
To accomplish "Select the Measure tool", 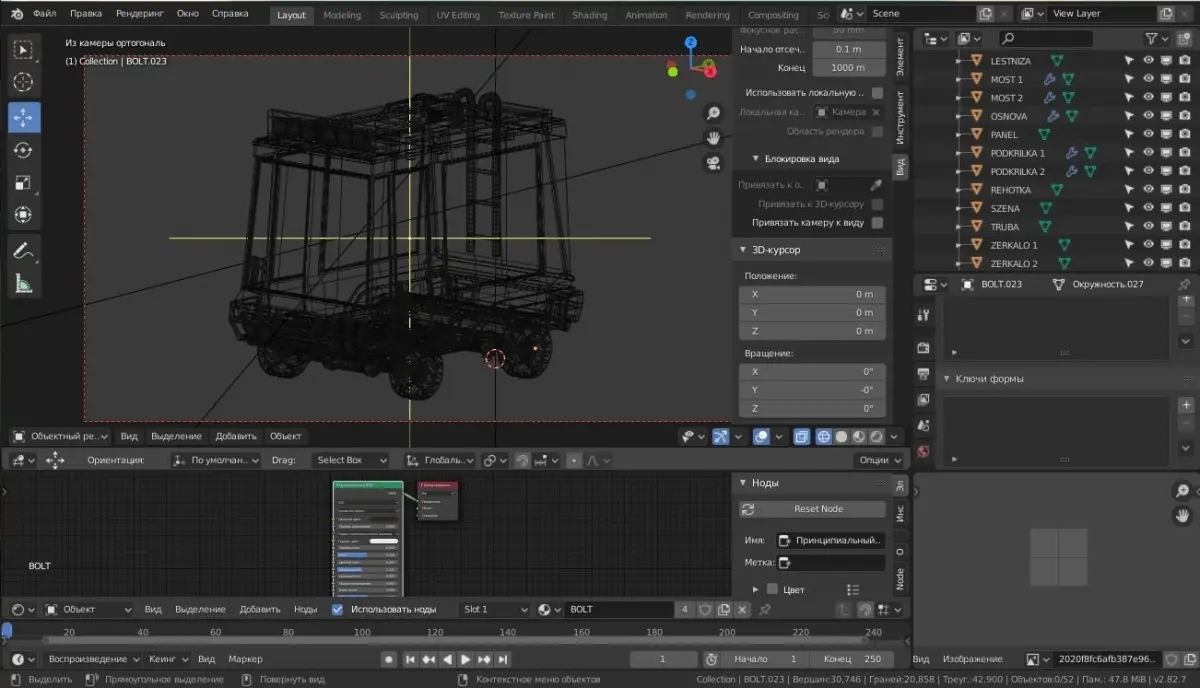I will [24, 284].
